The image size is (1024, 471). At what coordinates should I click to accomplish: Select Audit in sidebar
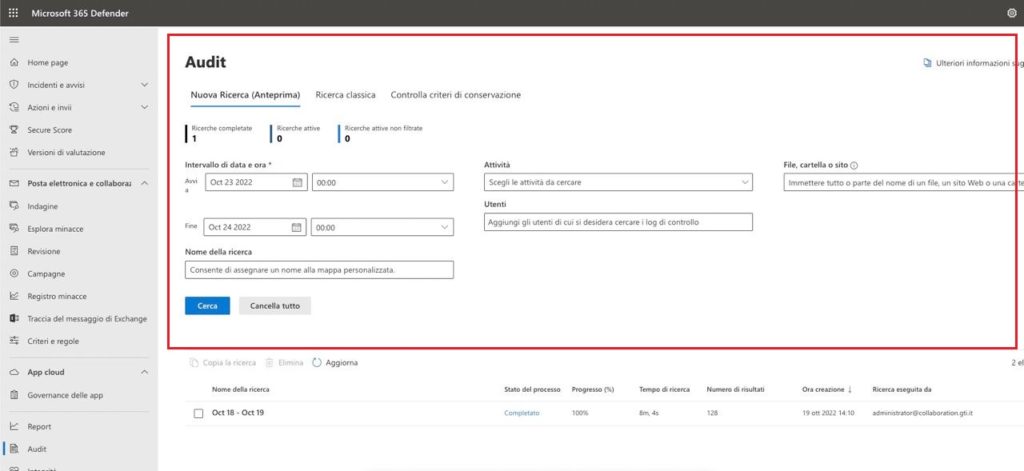[x=37, y=449]
